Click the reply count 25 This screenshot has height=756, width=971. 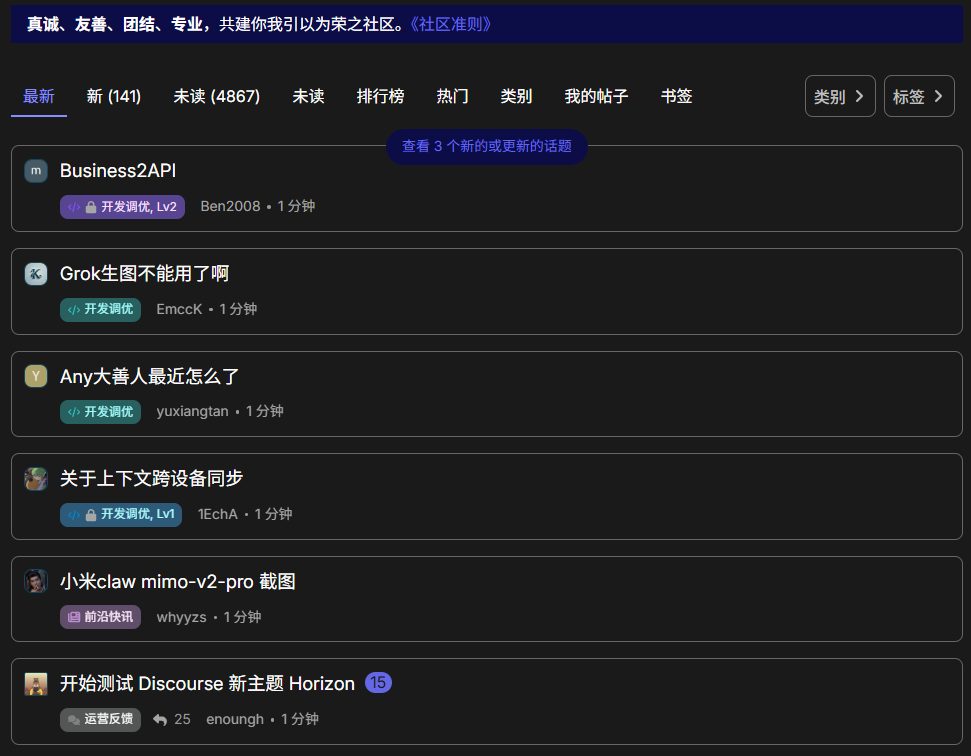click(182, 719)
